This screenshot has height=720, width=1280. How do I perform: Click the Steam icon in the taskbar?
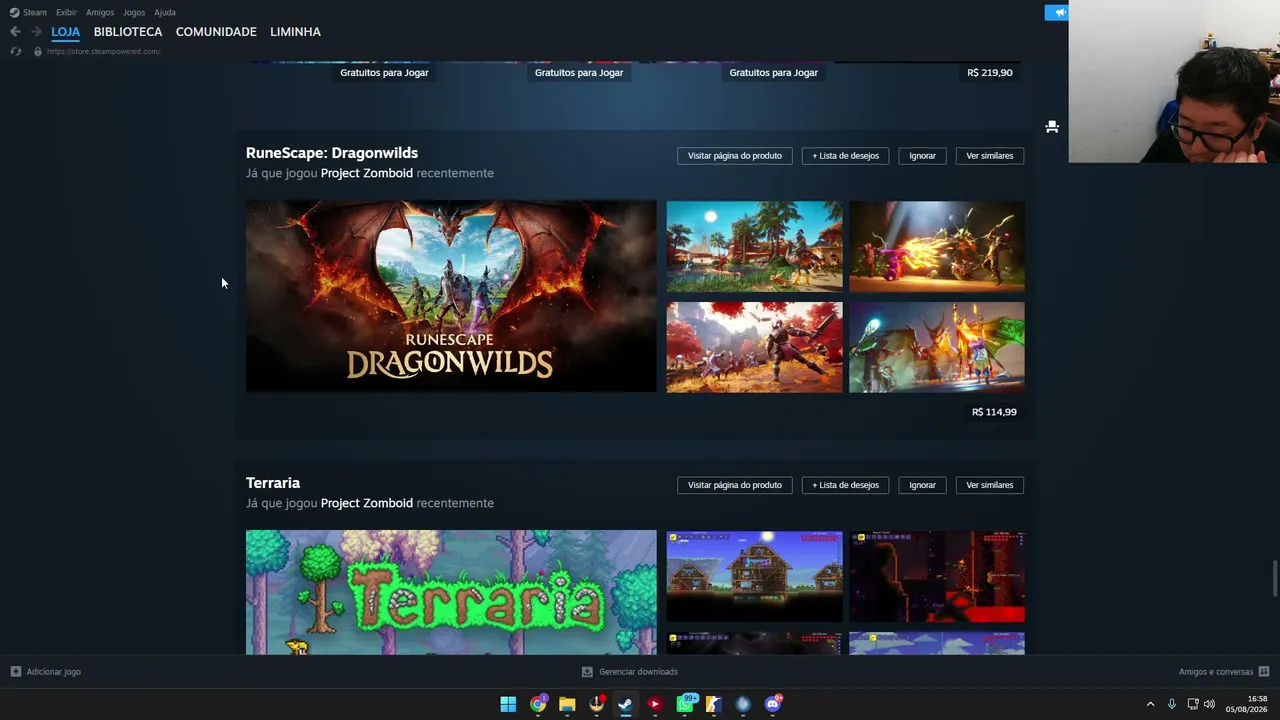tap(625, 704)
